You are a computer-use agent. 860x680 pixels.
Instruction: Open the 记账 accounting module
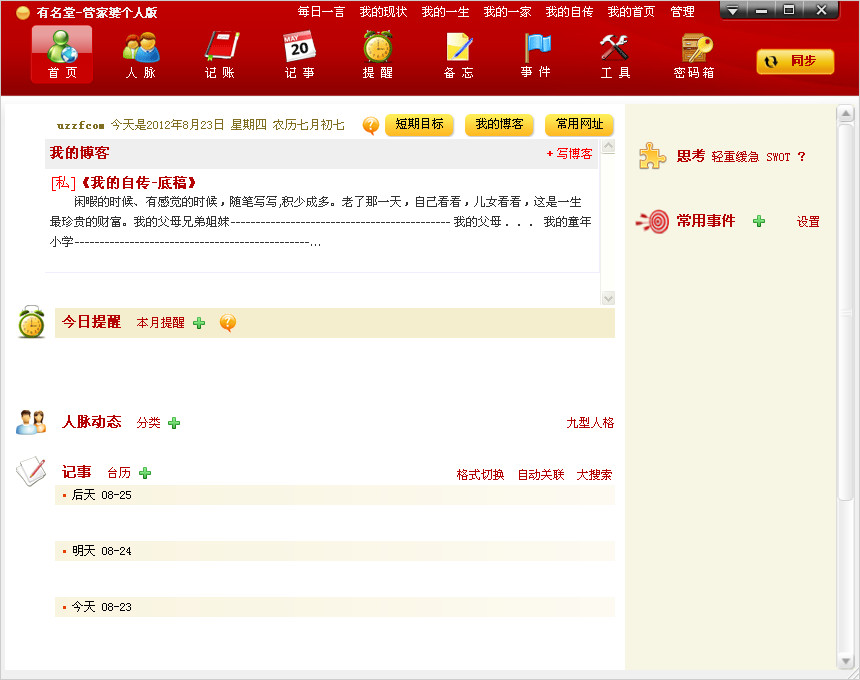(218, 54)
